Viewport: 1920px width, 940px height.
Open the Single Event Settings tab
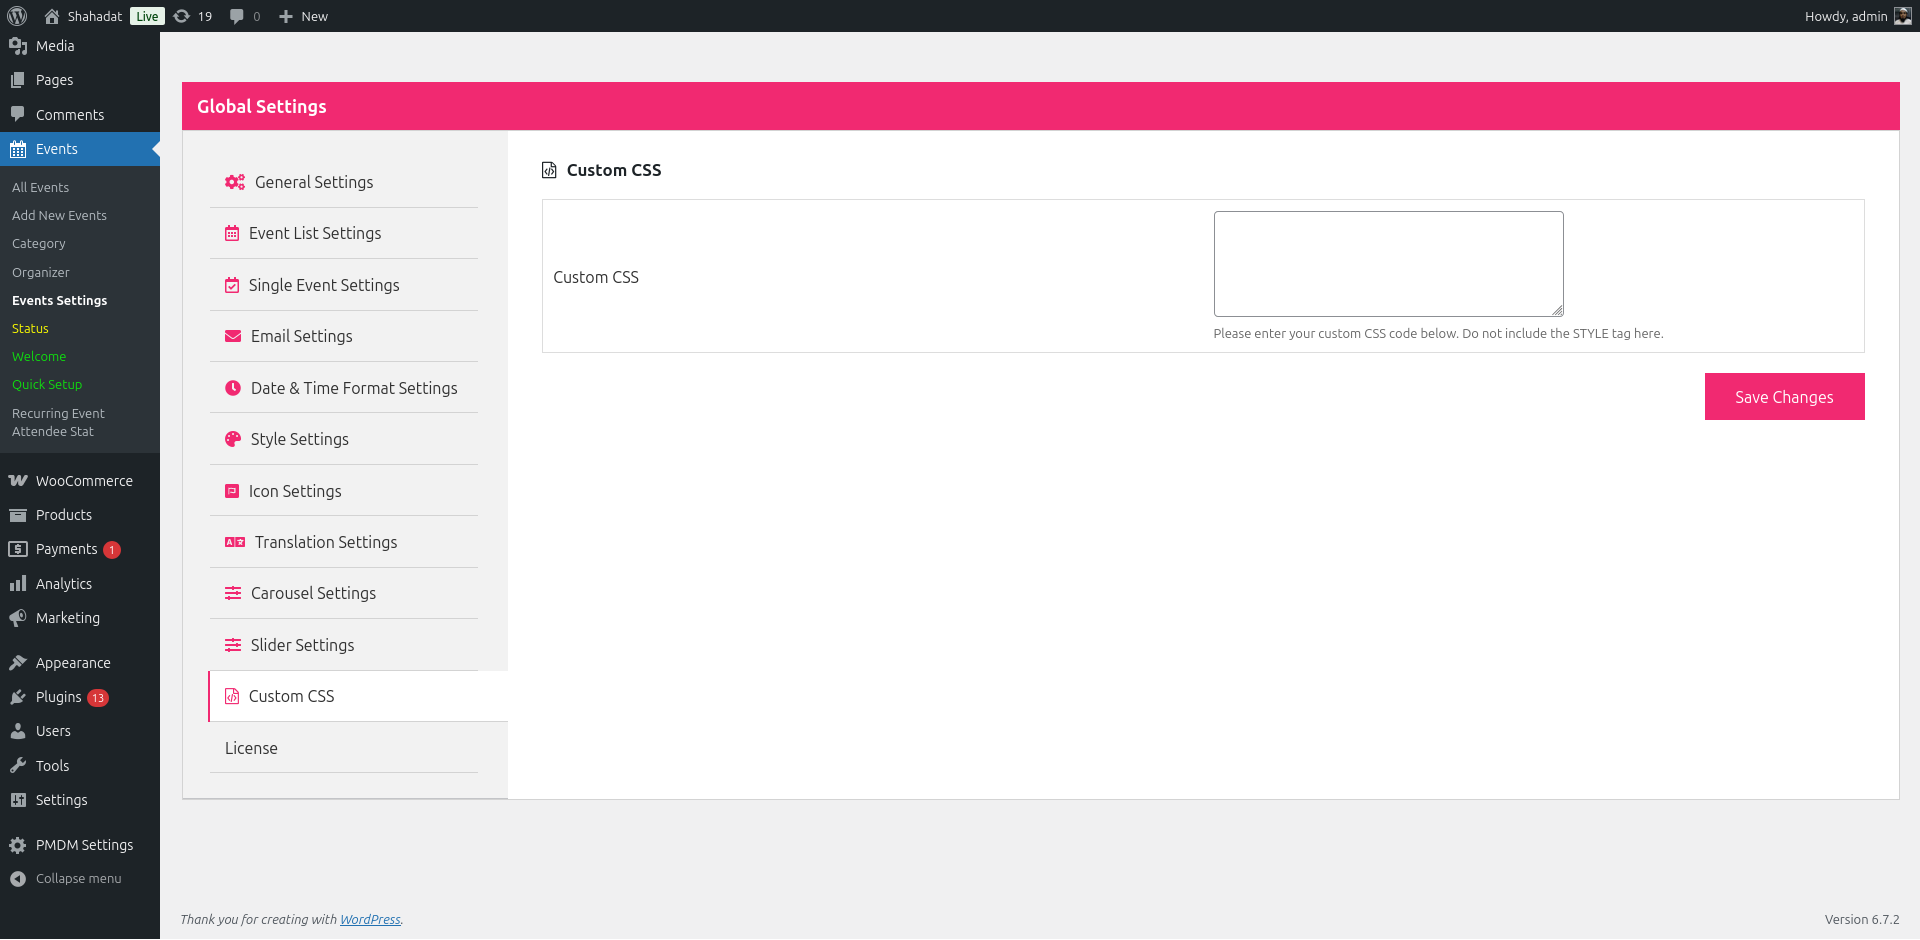click(344, 285)
